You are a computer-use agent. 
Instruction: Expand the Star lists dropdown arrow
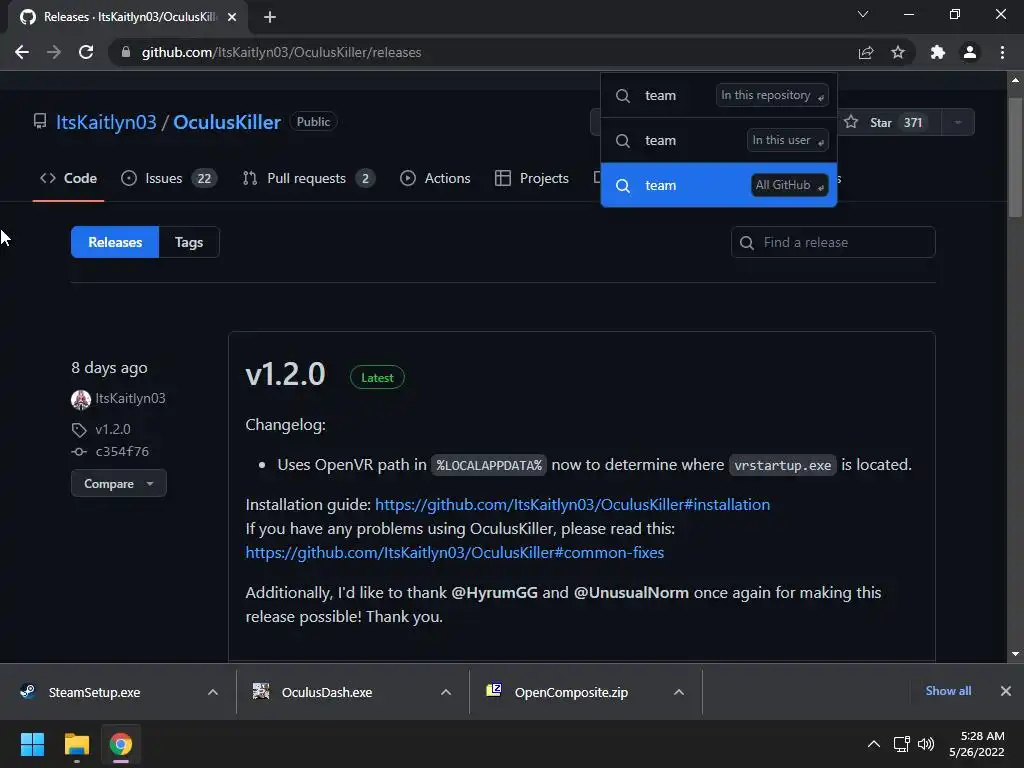point(958,123)
